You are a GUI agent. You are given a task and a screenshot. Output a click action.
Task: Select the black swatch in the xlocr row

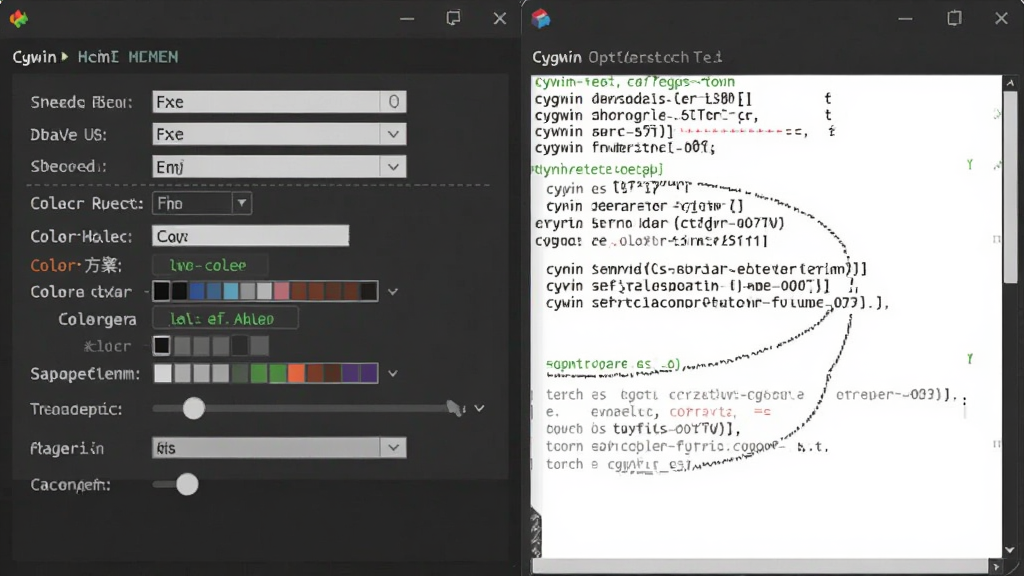click(x=161, y=345)
